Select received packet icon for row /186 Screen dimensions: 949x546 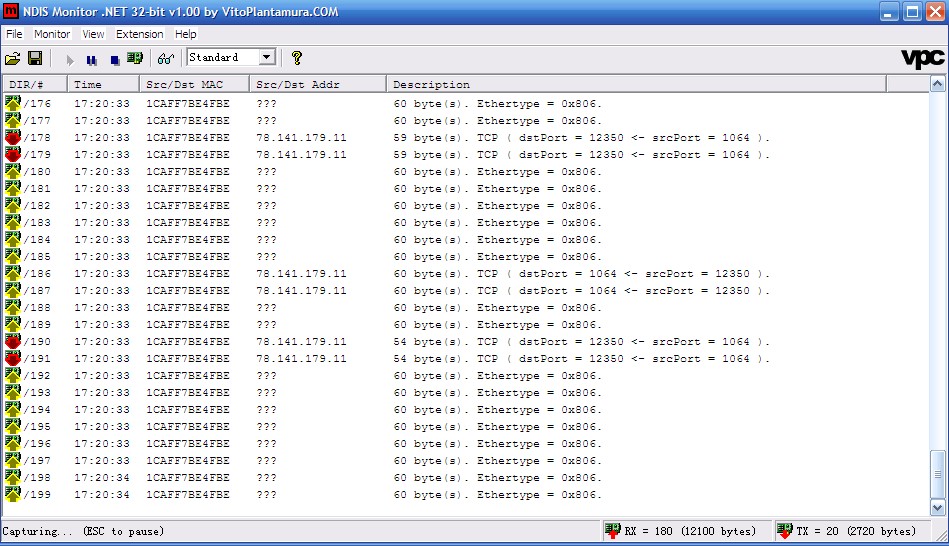tap(13, 273)
